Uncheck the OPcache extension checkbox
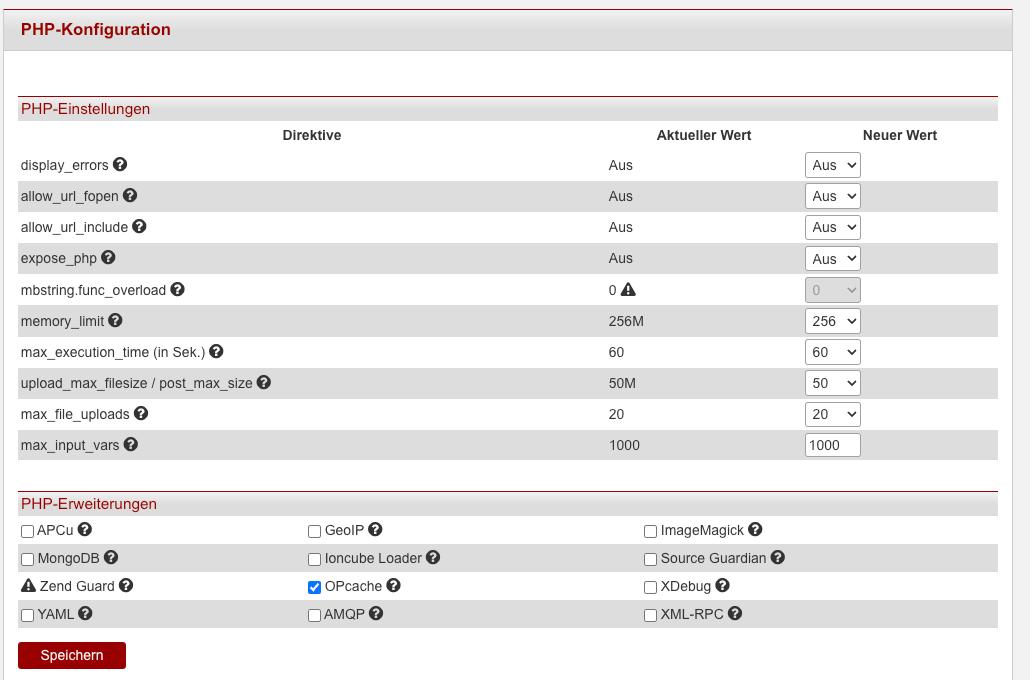Viewport: 1030px width, 680px height. tap(315, 587)
